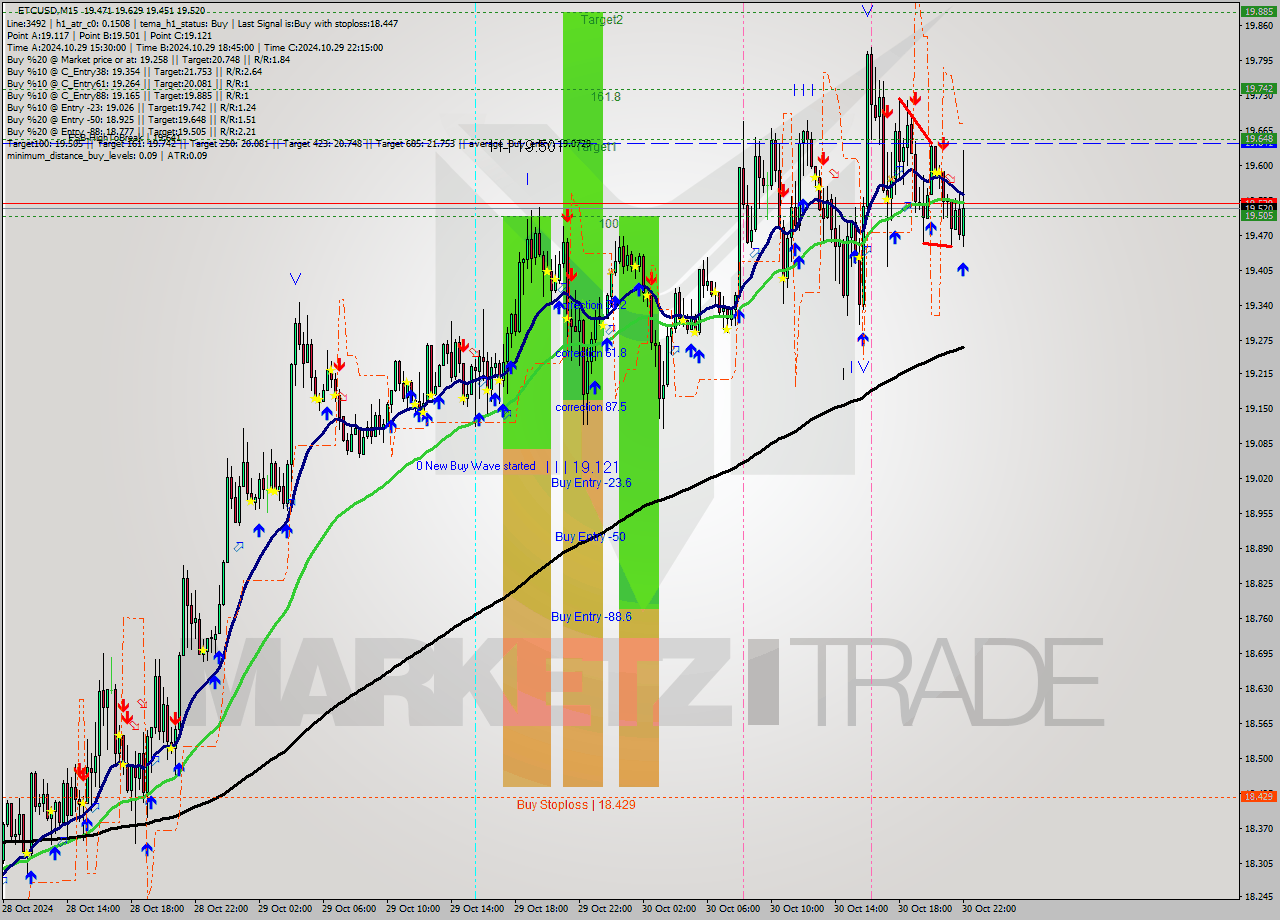
Task: Click the '28 Oct 22:00' time axis label
Action: [220, 909]
